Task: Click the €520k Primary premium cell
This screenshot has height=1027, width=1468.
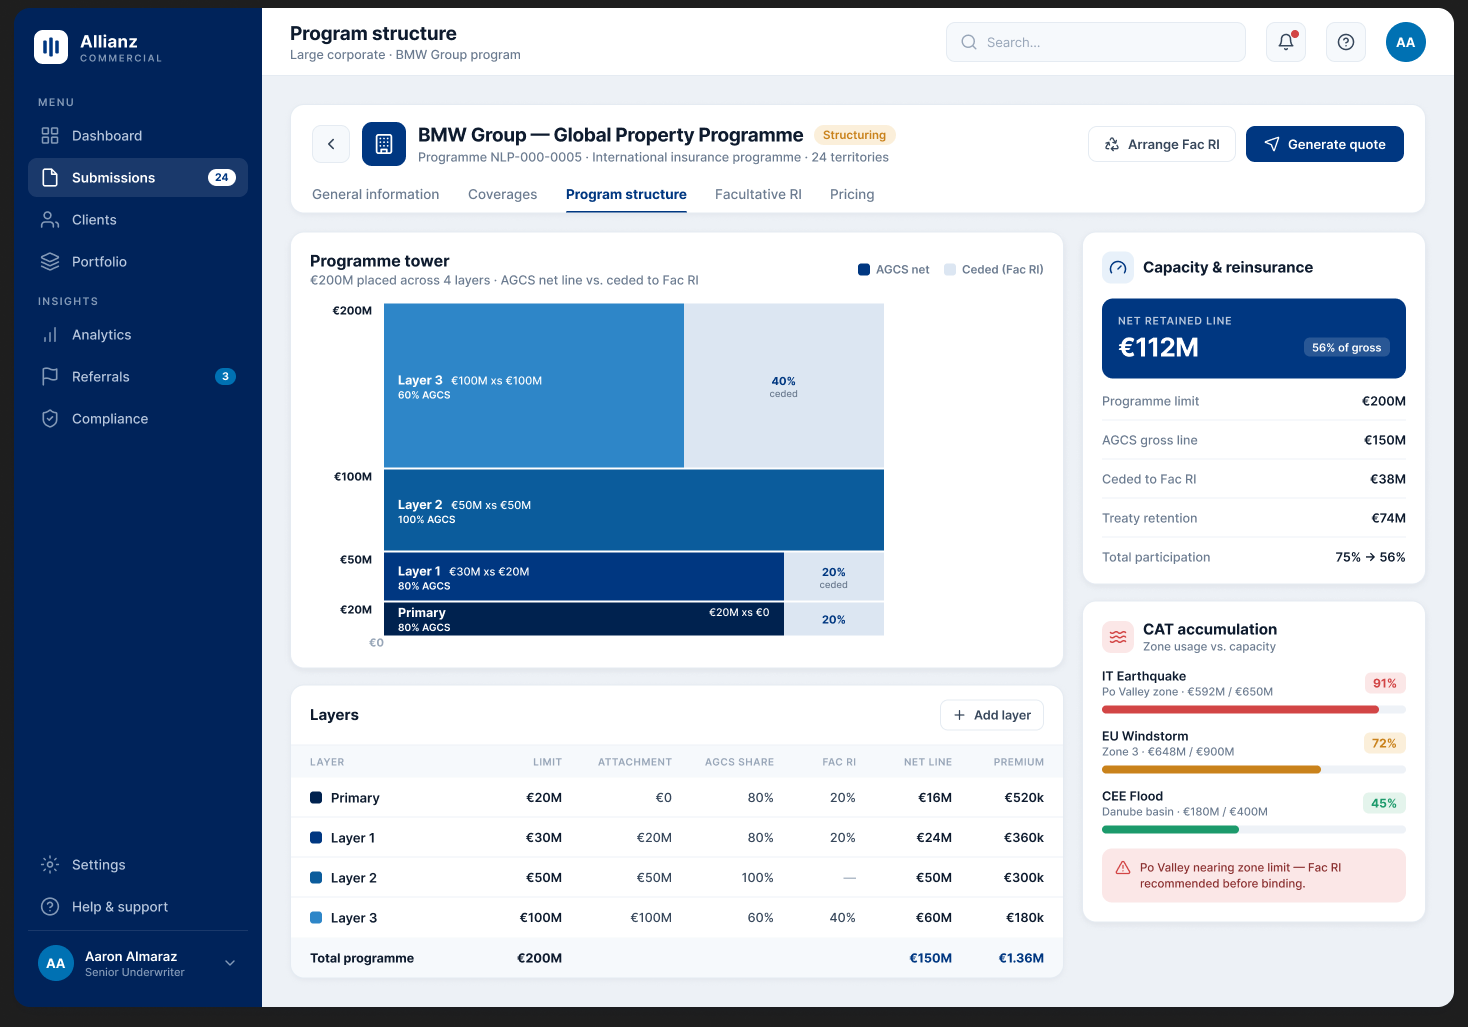Action: (1024, 798)
